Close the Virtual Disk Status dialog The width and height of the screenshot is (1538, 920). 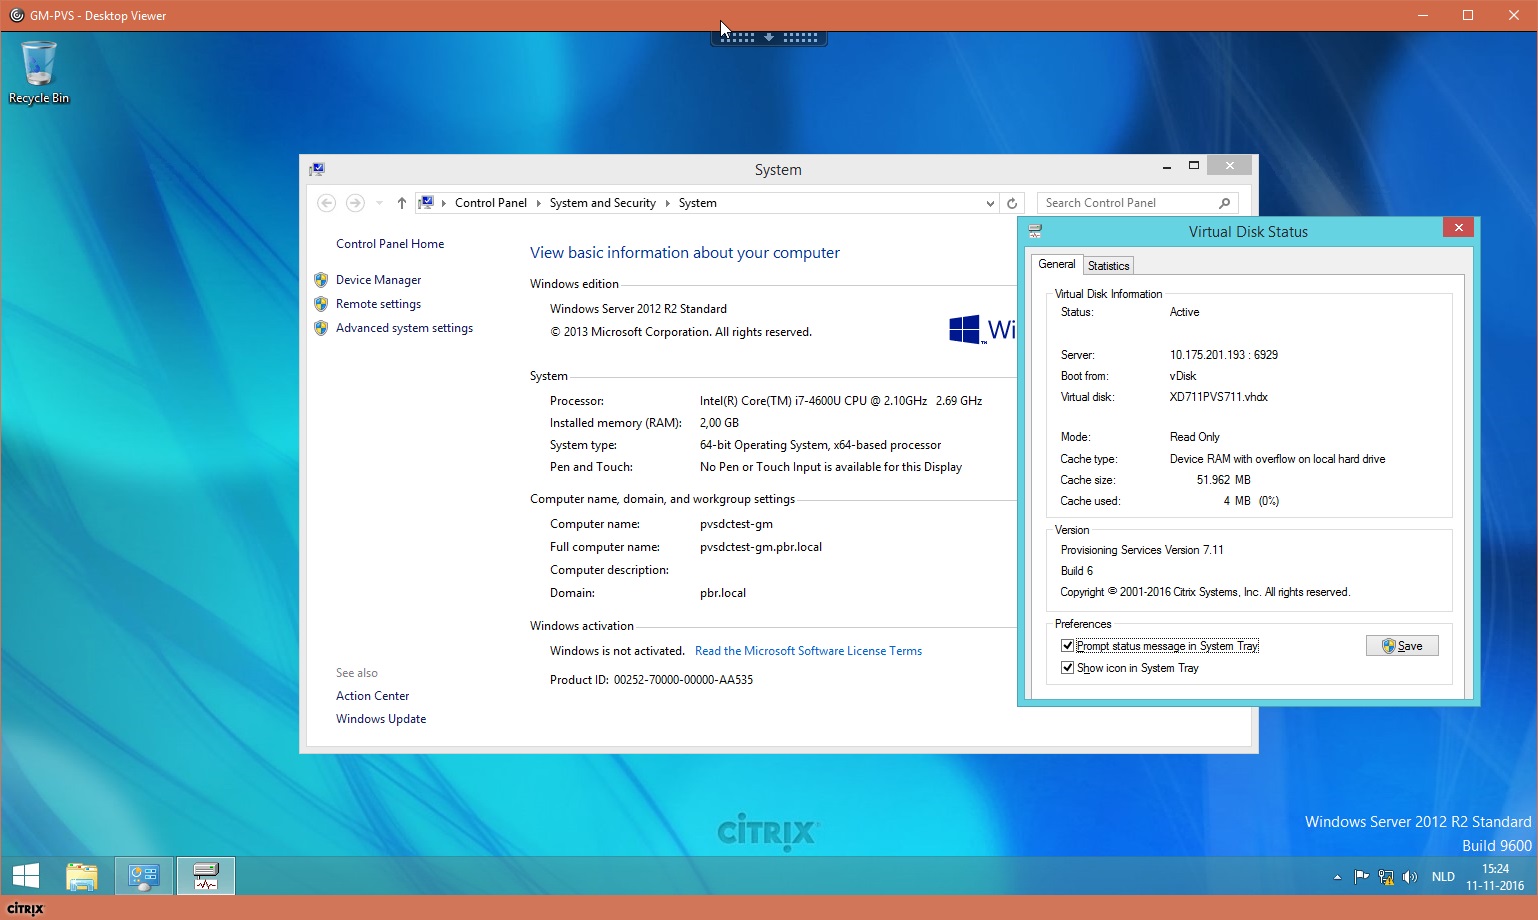(1458, 228)
